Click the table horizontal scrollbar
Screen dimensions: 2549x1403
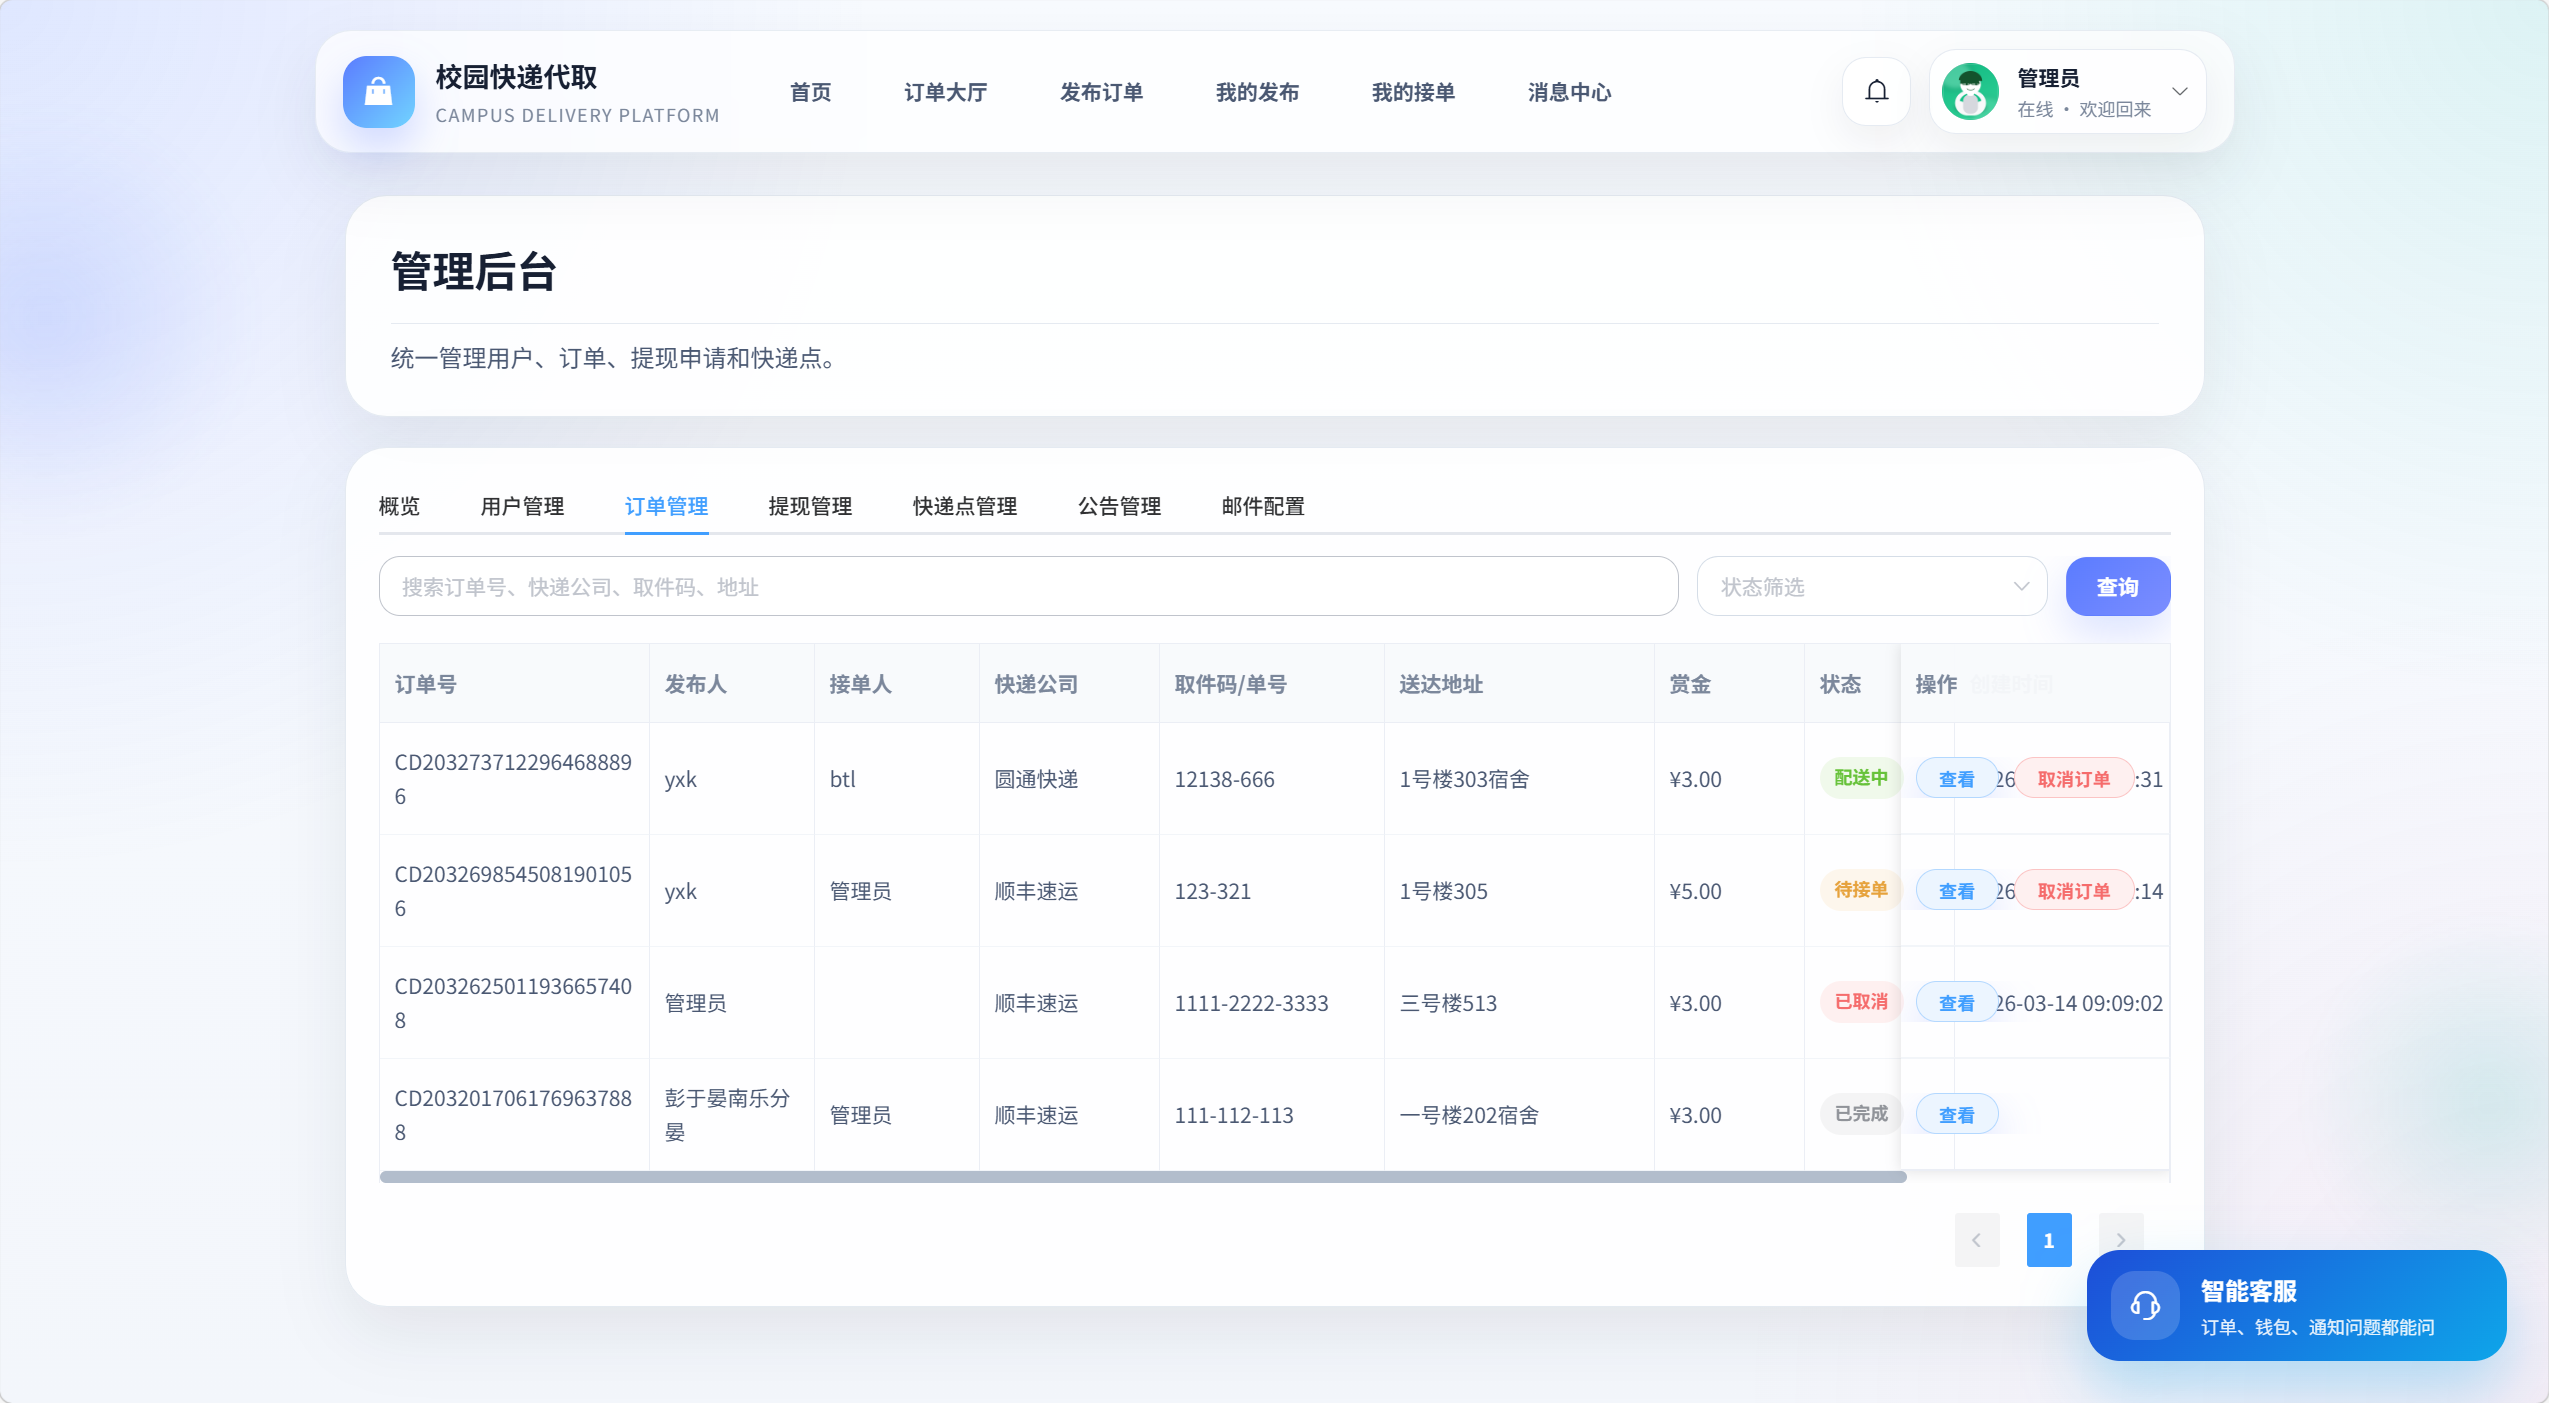[x=1142, y=1177]
